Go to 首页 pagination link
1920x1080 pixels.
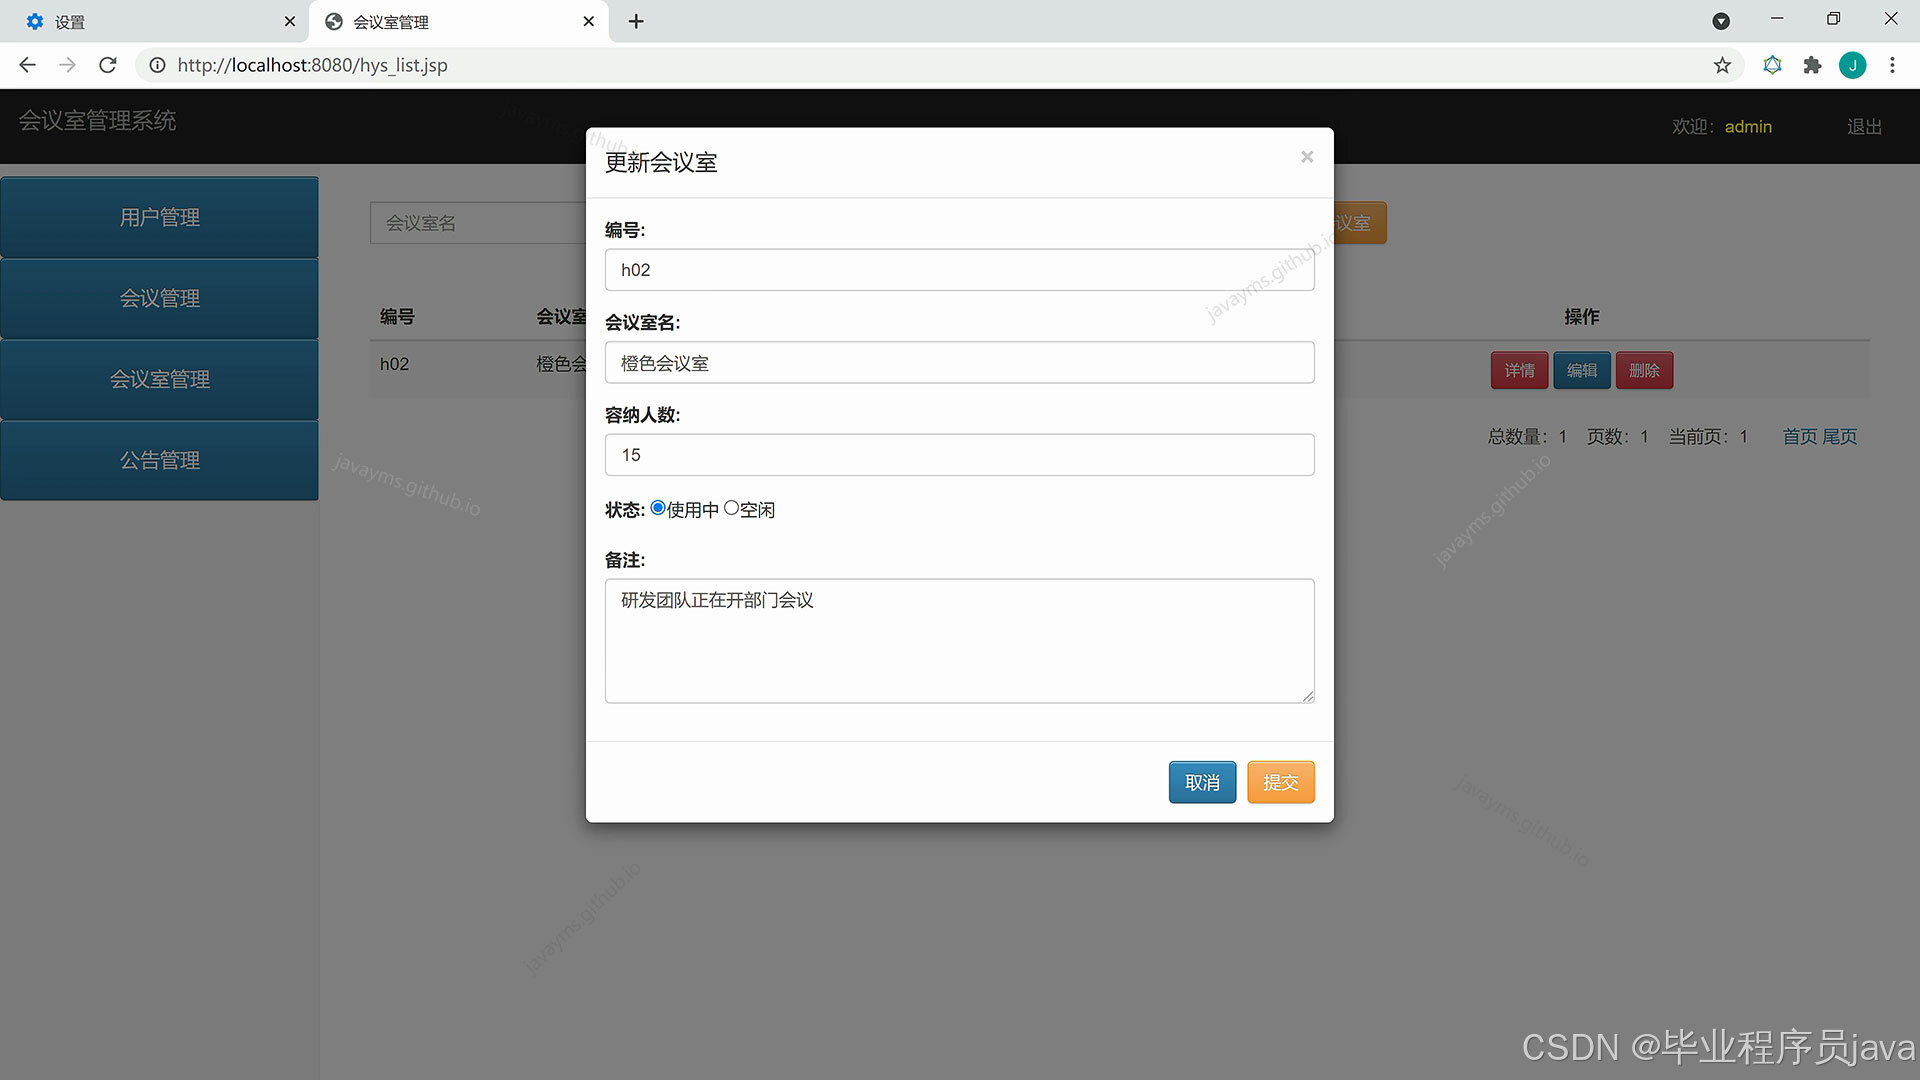[1799, 437]
